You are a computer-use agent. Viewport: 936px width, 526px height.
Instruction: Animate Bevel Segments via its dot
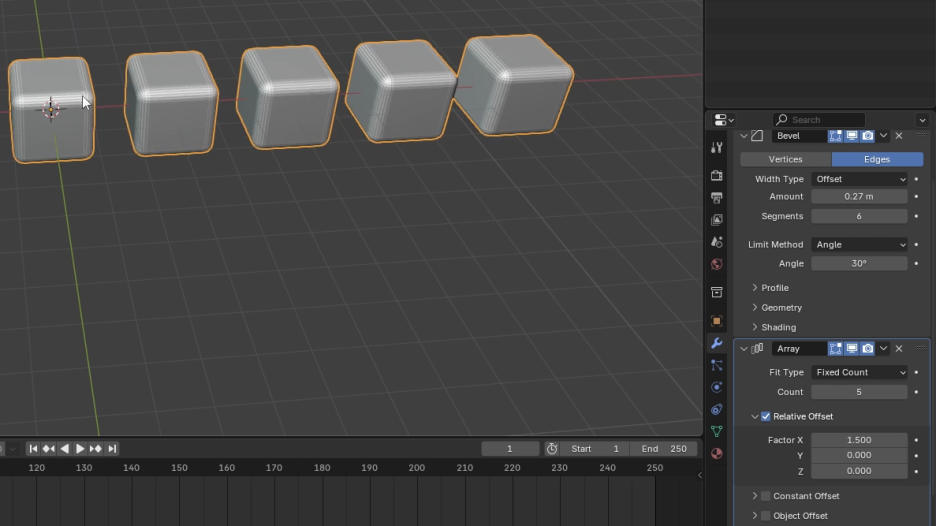click(x=916, y=216)
